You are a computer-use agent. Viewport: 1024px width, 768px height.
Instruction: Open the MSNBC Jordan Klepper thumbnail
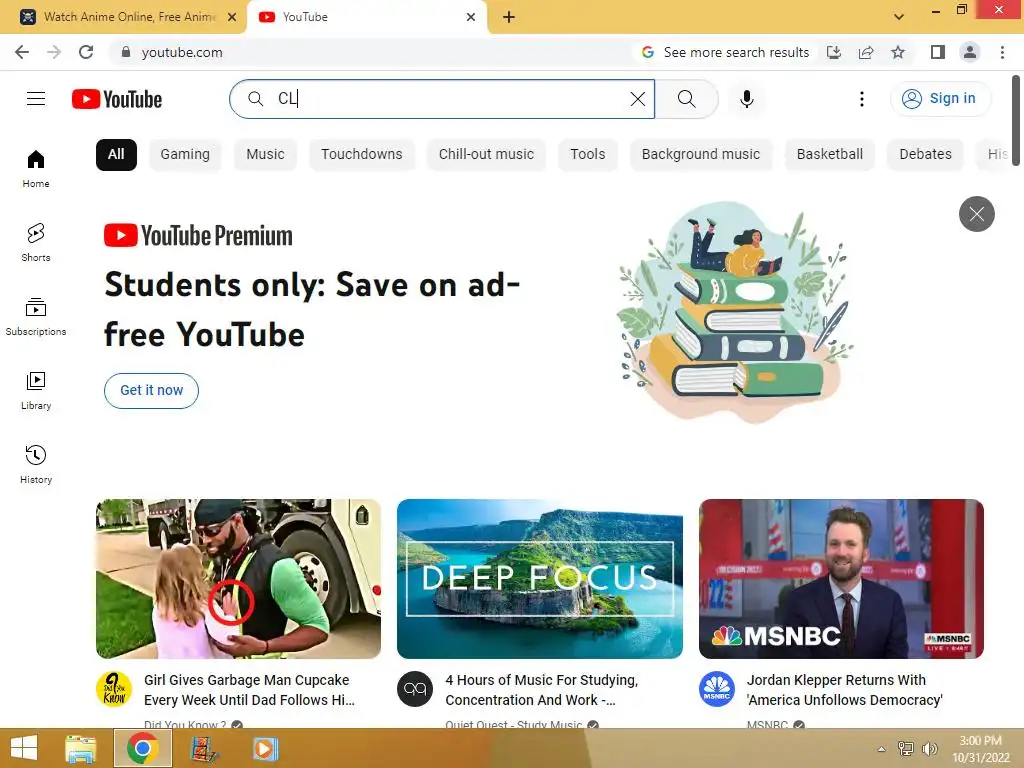click(841, 579)
